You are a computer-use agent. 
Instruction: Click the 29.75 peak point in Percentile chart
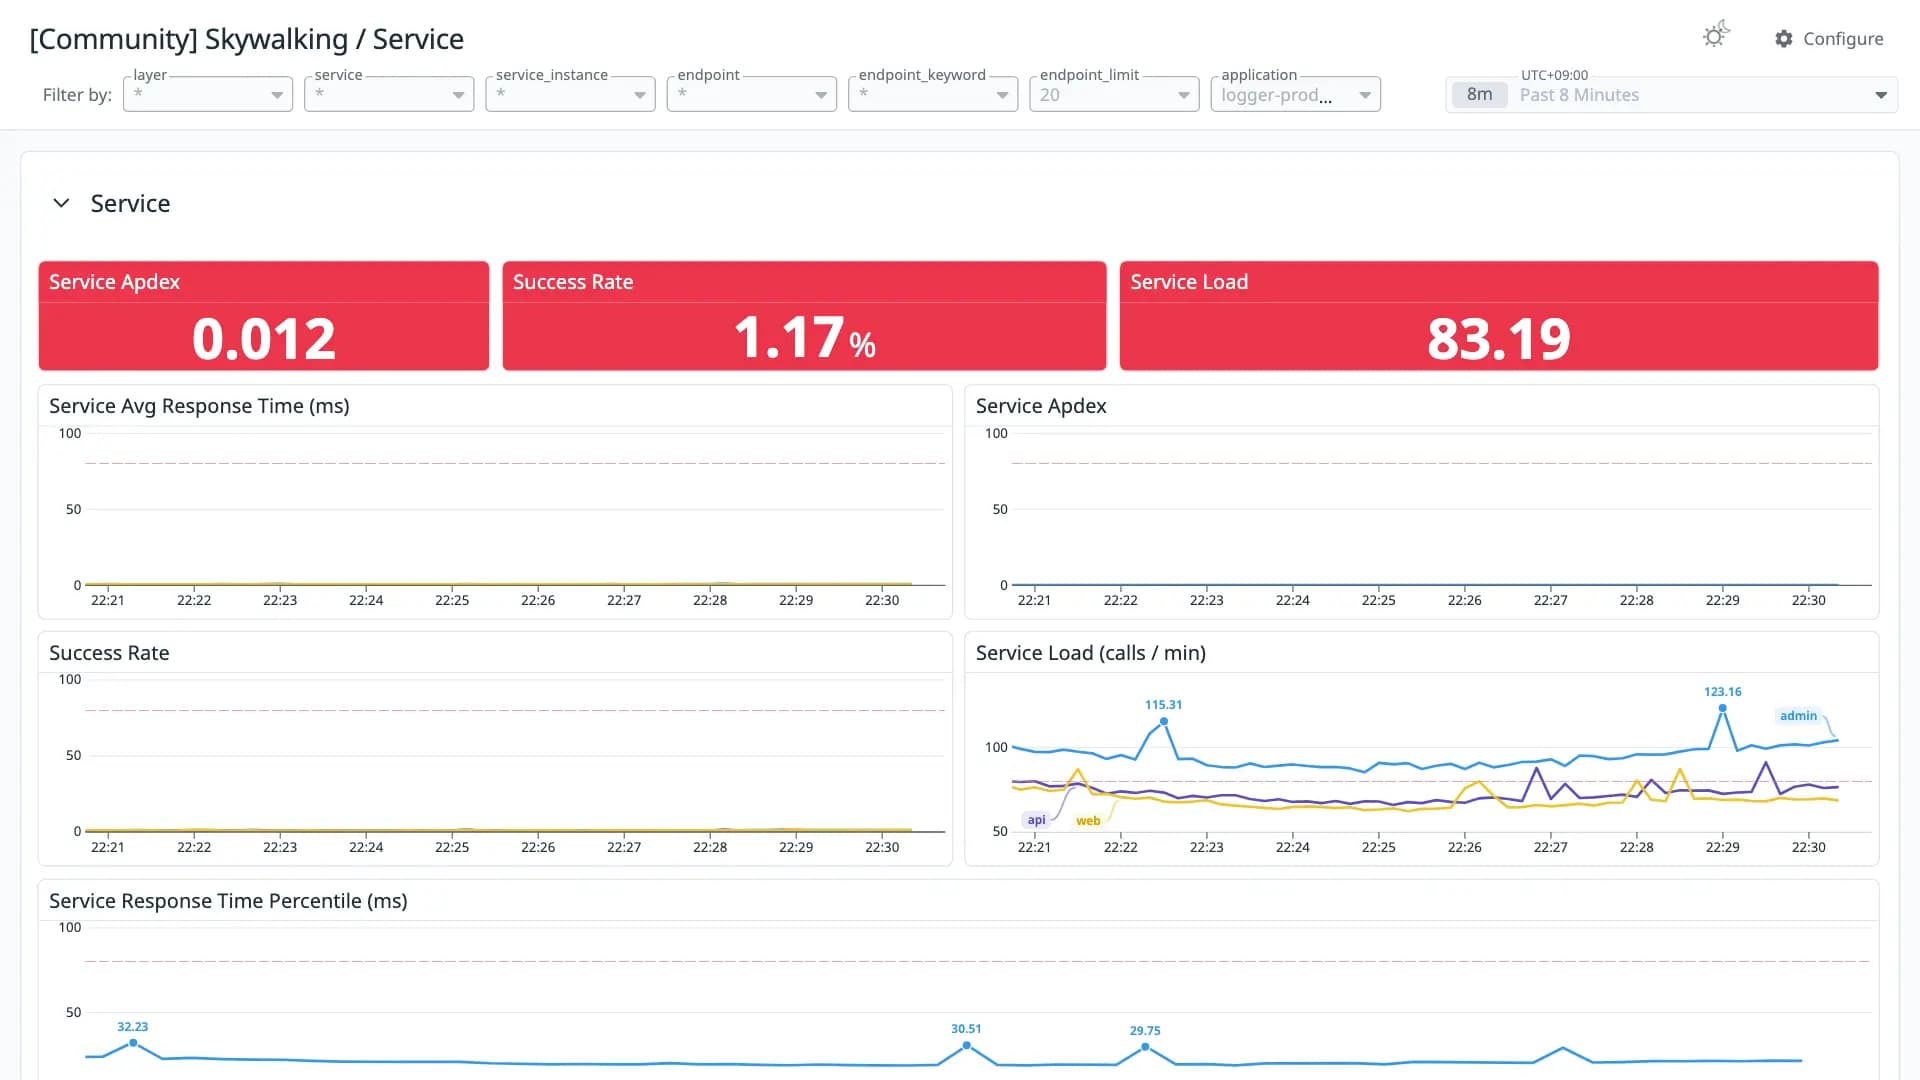coord(1145,1047)
